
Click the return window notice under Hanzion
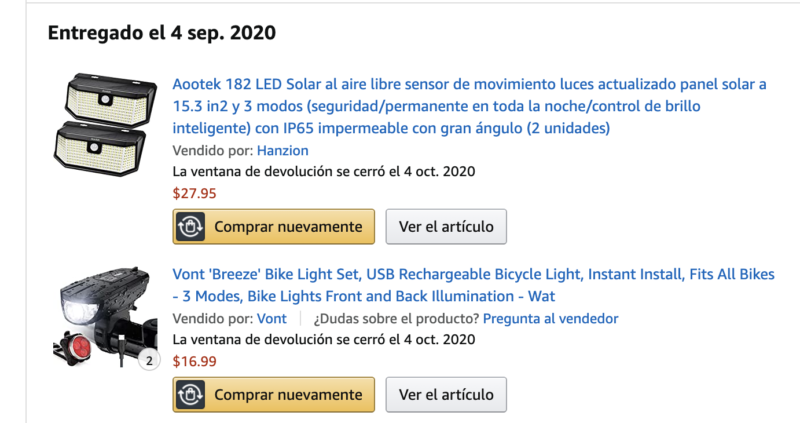323,171
